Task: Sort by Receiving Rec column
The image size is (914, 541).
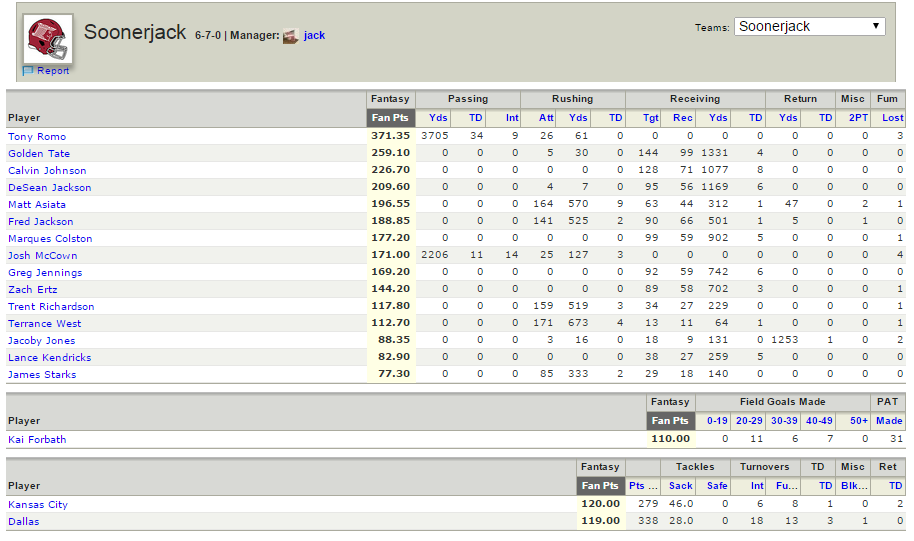Action: point(683,117)
